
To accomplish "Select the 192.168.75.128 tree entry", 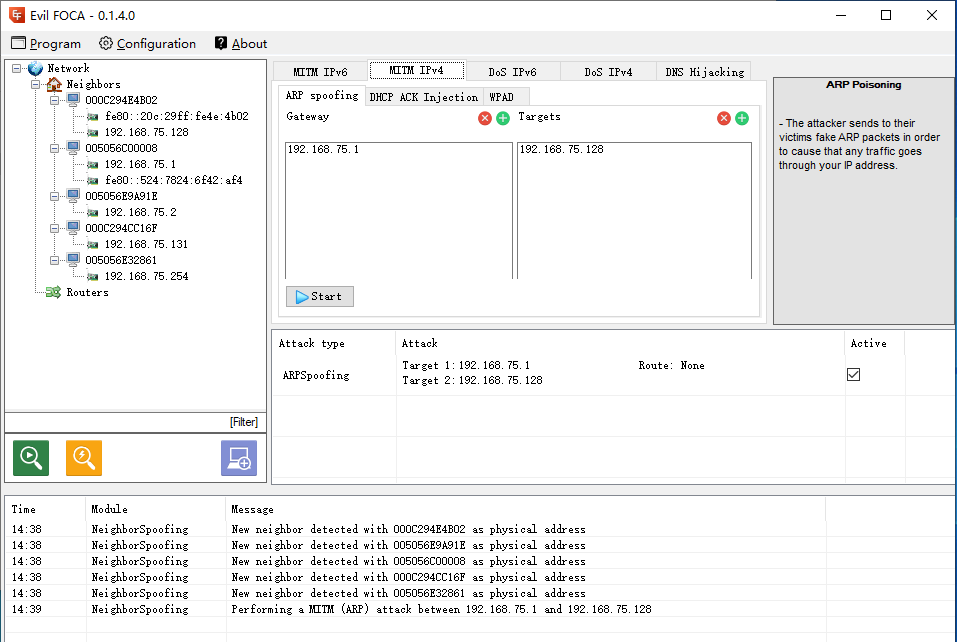I will [146, 132].
